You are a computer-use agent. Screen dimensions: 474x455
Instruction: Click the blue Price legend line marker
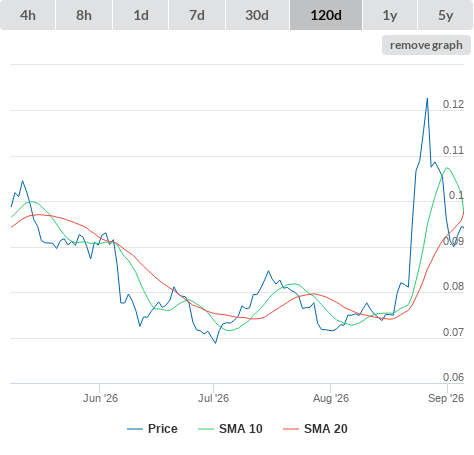point(135,429)
